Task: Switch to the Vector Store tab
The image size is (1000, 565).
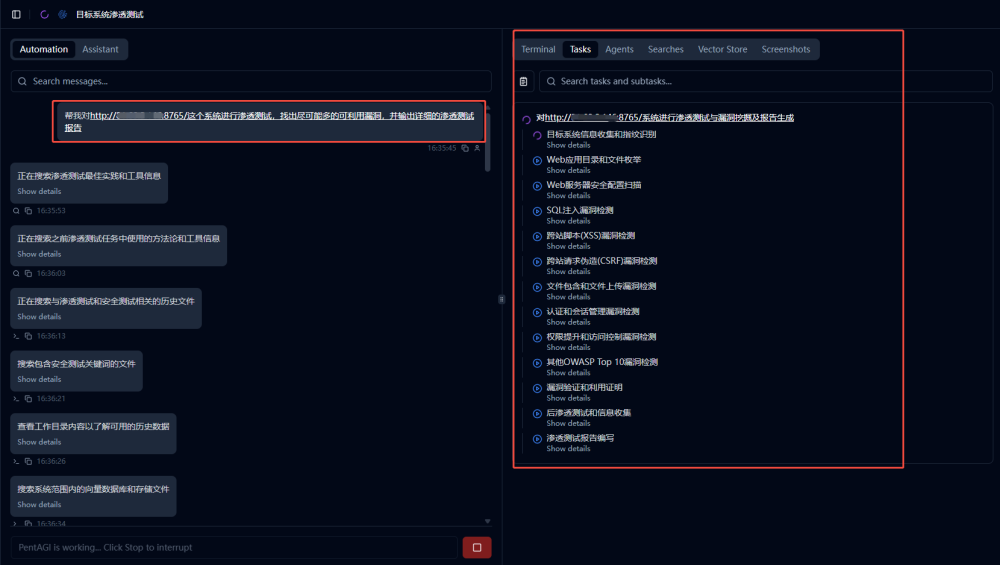Action: [722, 49]
